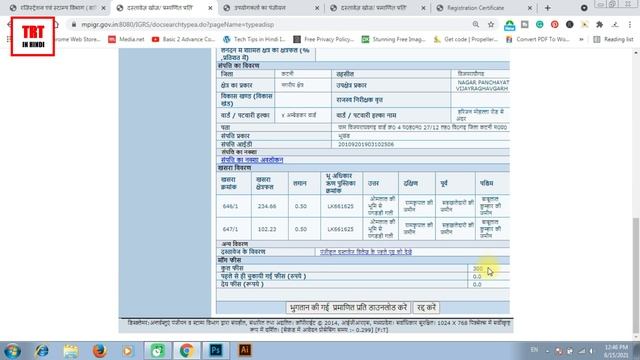This screenshot has height=360, width=640.
Task: Open Internet Explorer from the taskbar
Action: point(42,351)
